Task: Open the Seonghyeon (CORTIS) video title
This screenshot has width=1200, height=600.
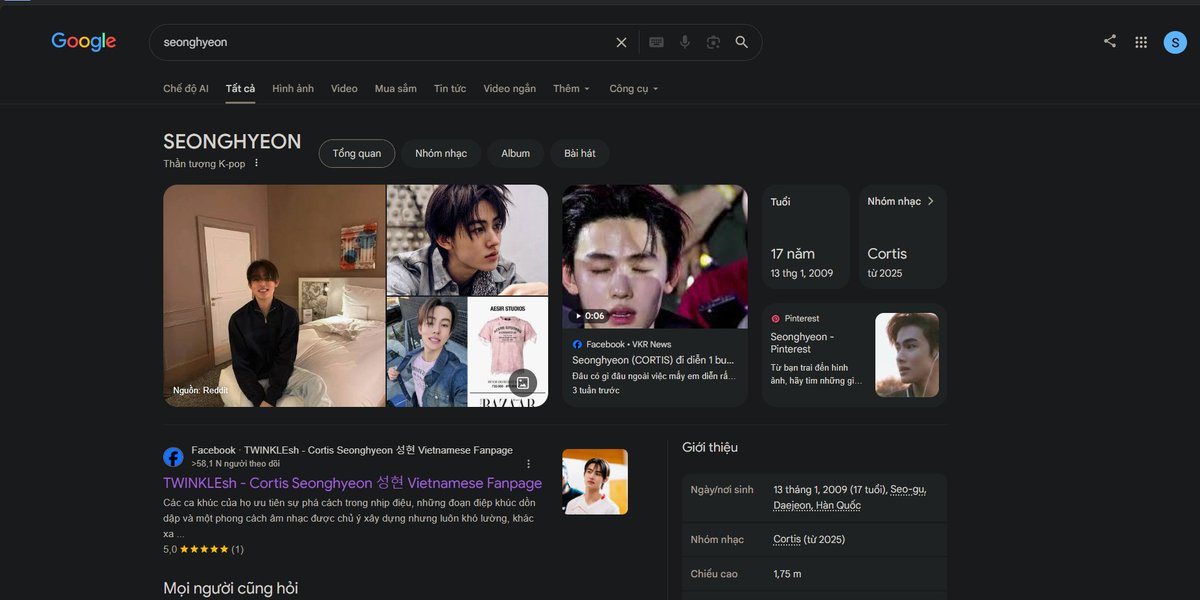Action: (x=653, y=359)
